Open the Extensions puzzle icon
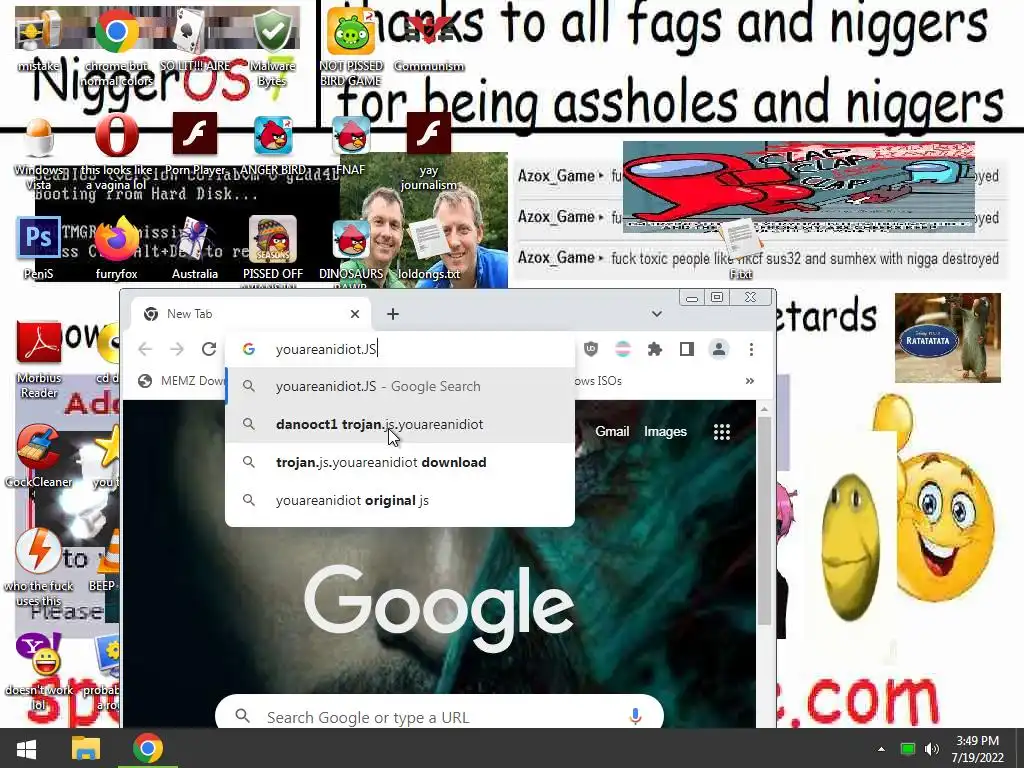This screenshot has width=1024, height=768. [x=654, y=349]
